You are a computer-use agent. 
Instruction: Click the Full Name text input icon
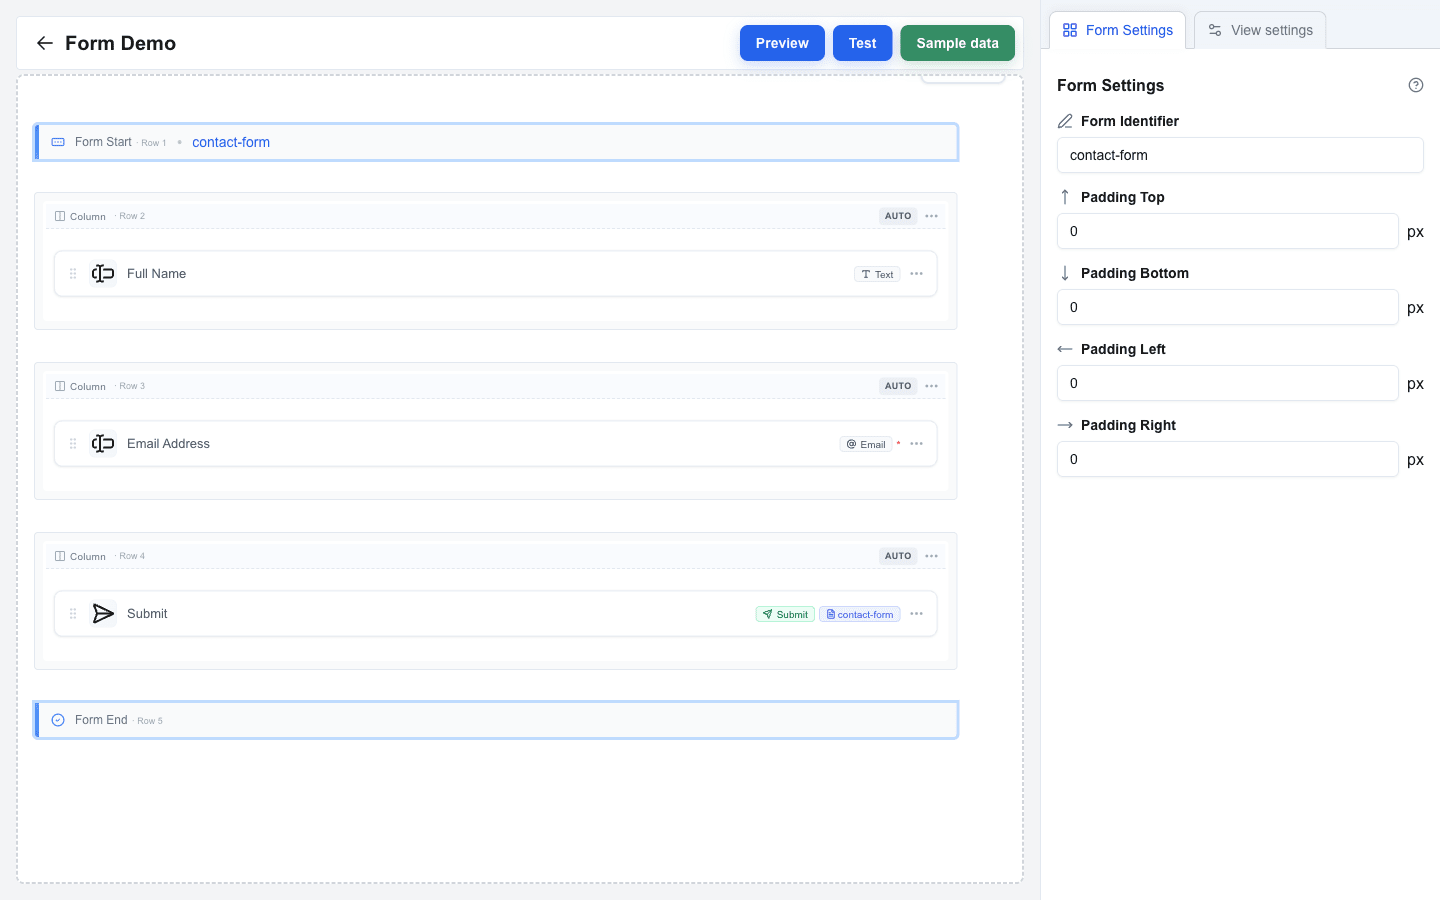(103, 274)
